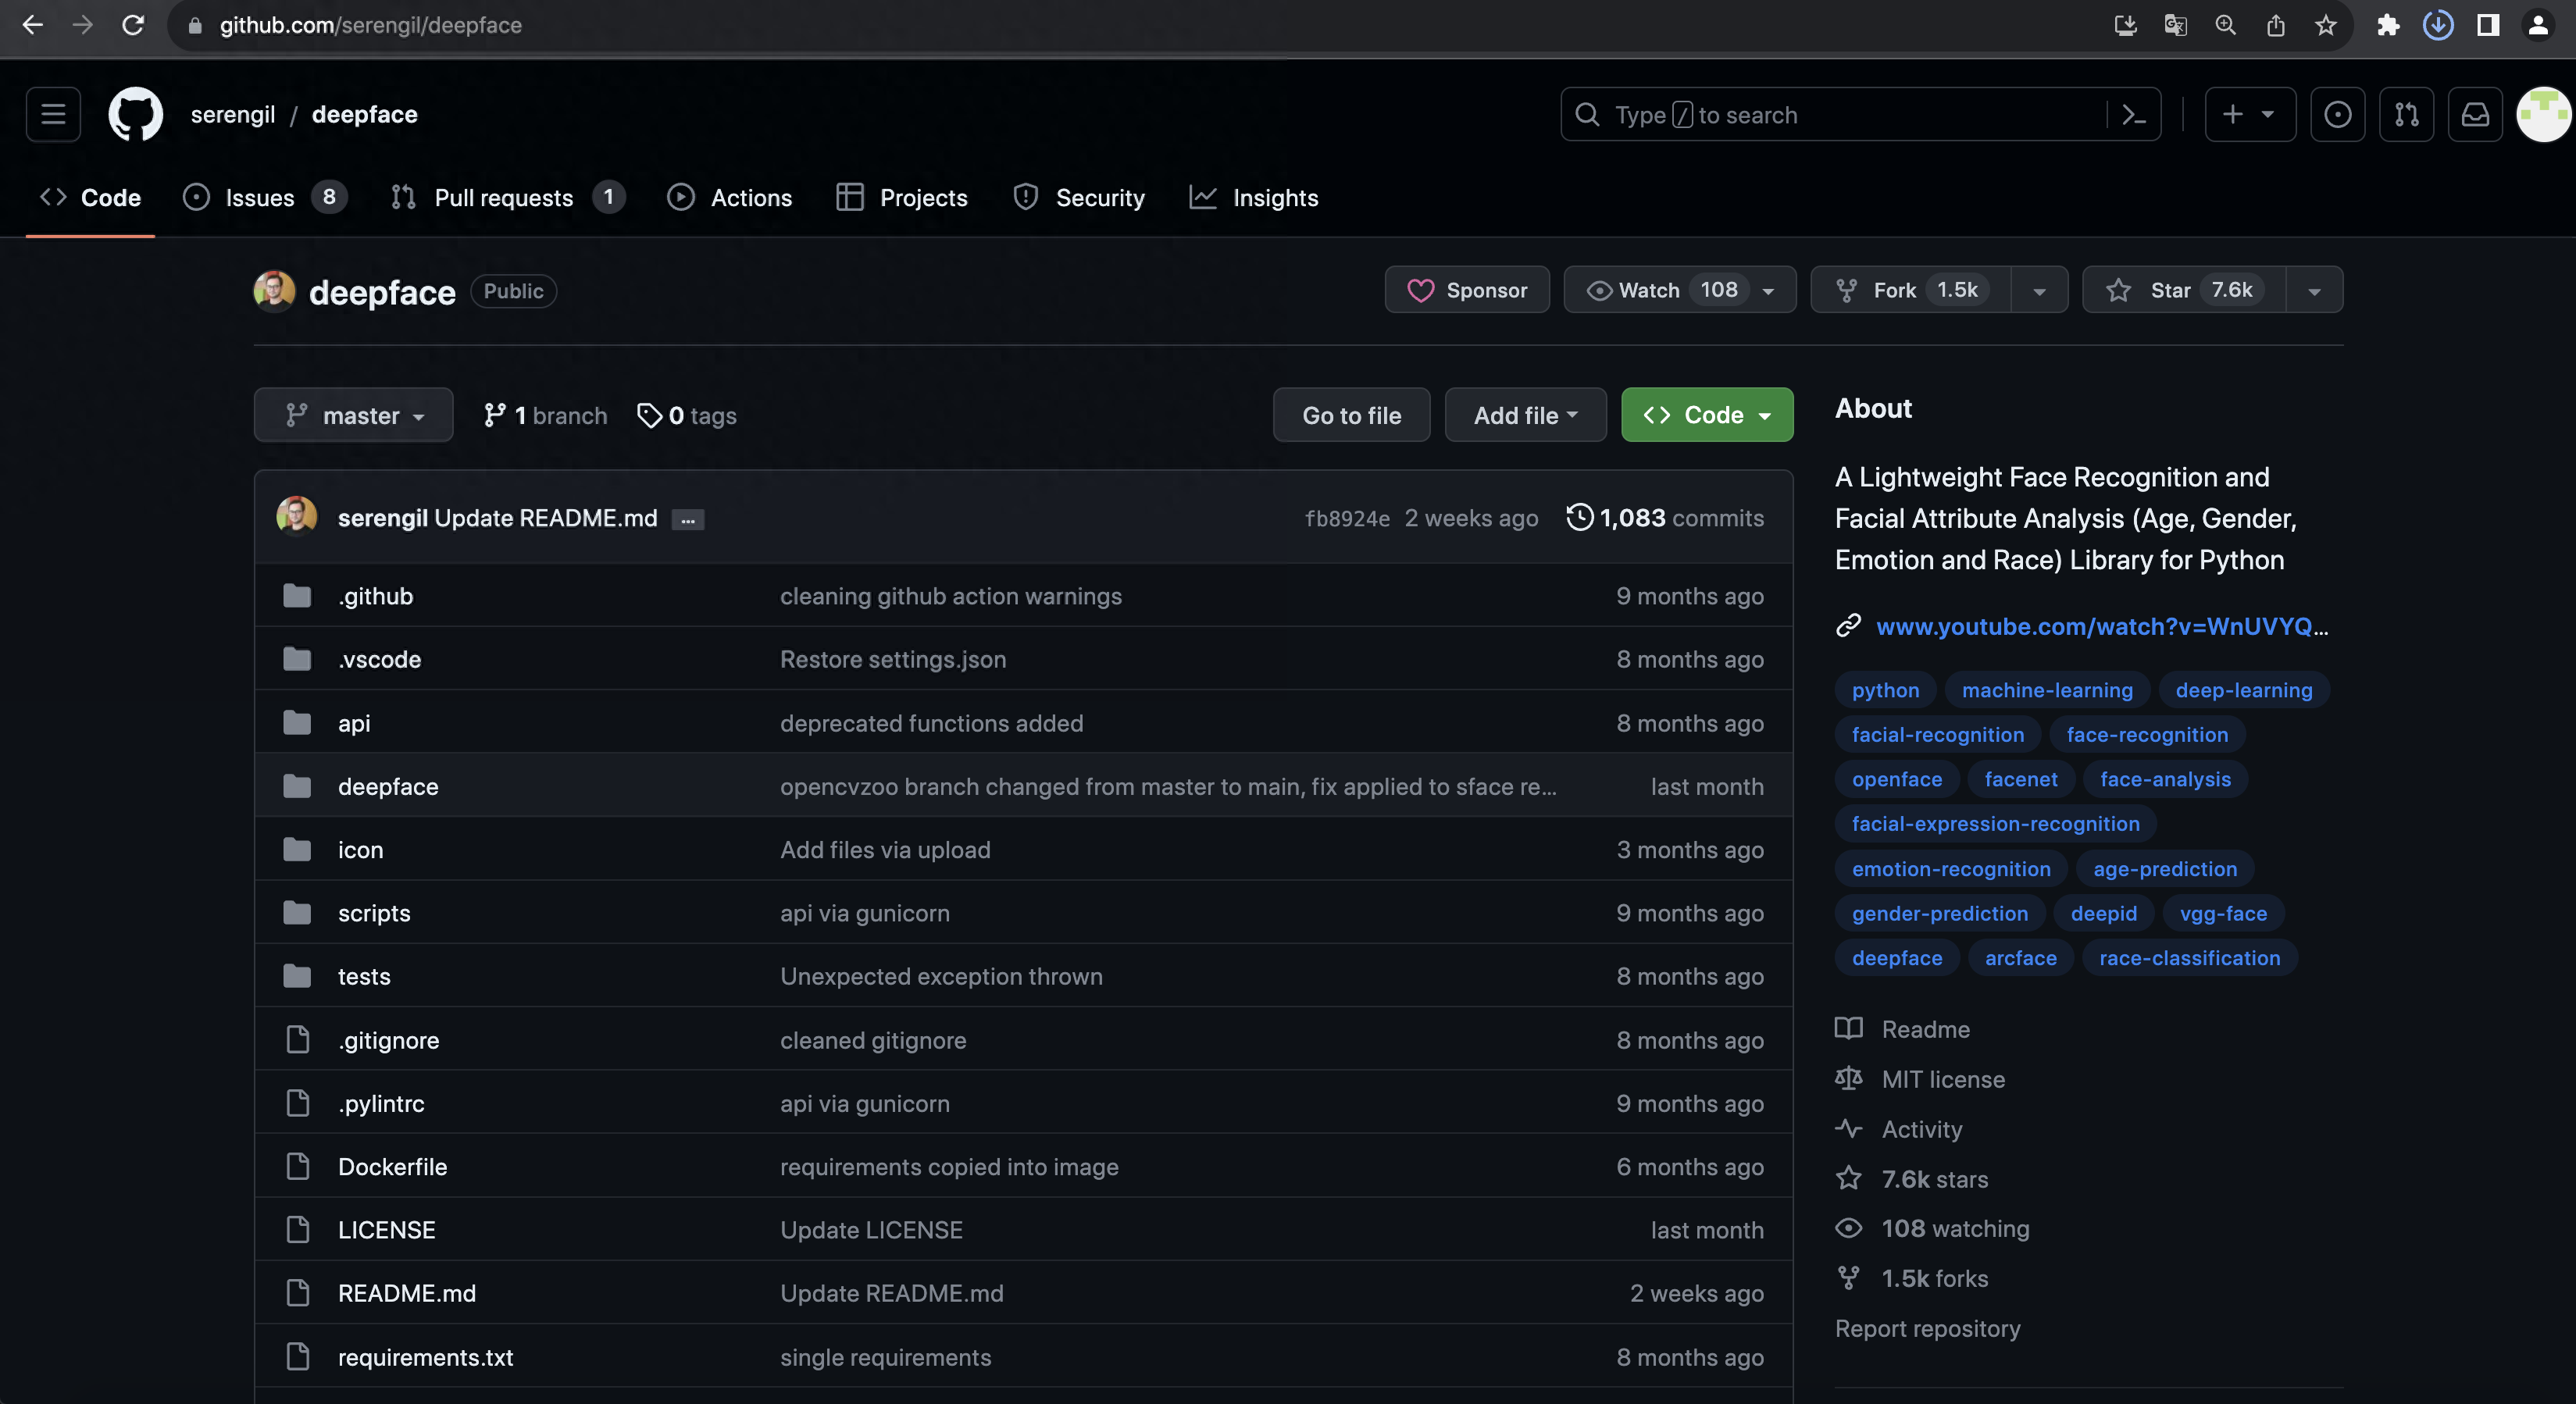This screenshot has height=1404, width=2576.
Task: Open browser downloads icon
Action: tap(2438, 25)
